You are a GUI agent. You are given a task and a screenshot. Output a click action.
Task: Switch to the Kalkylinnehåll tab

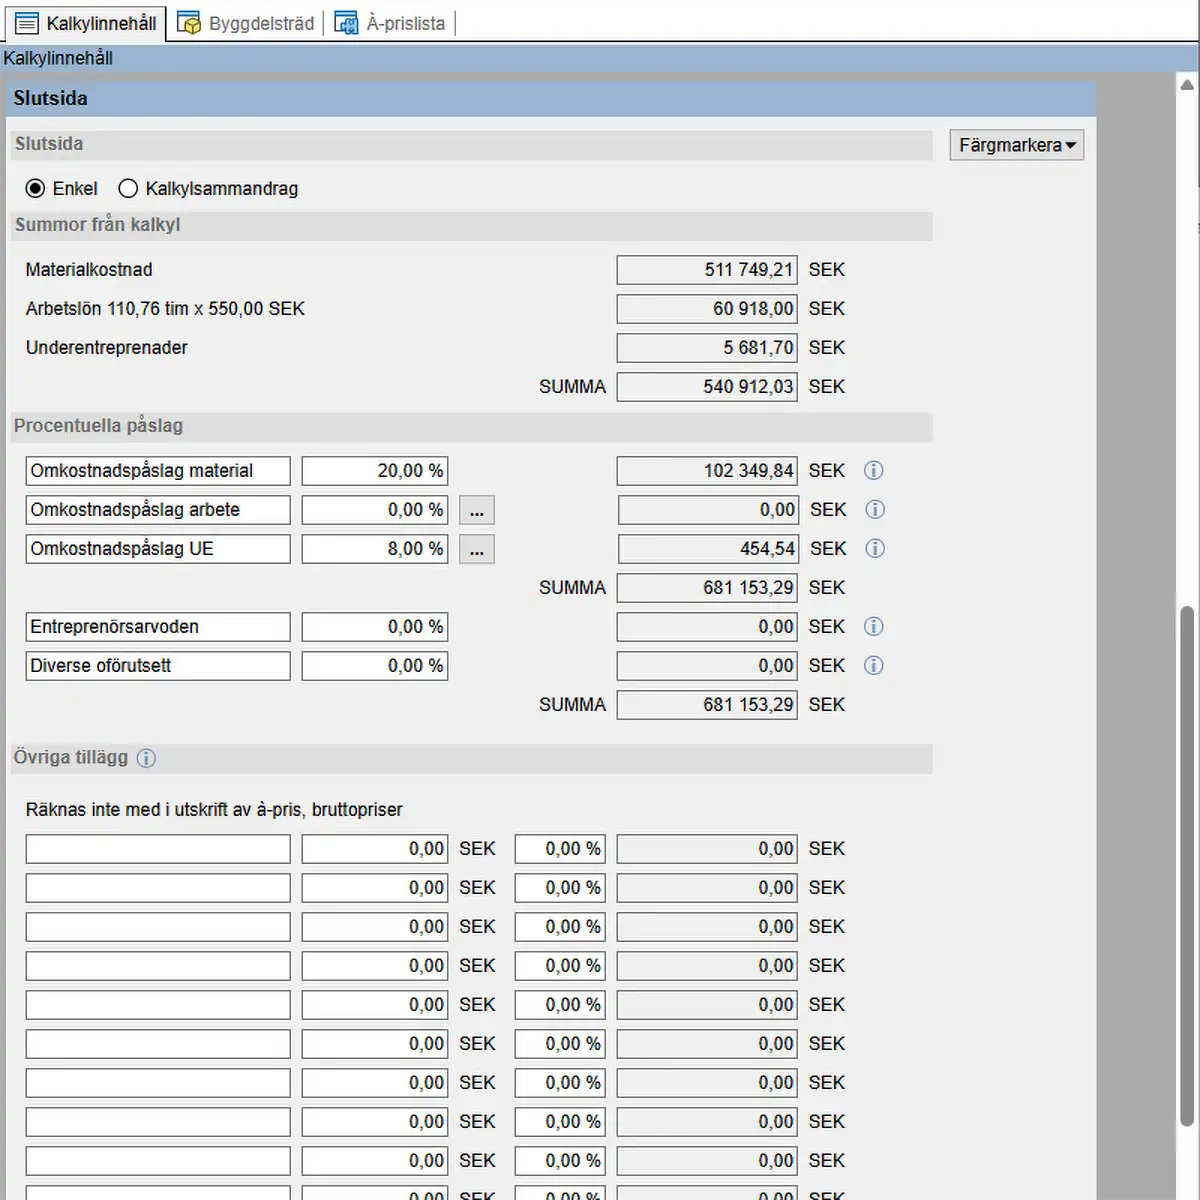[x=86, y=23]
